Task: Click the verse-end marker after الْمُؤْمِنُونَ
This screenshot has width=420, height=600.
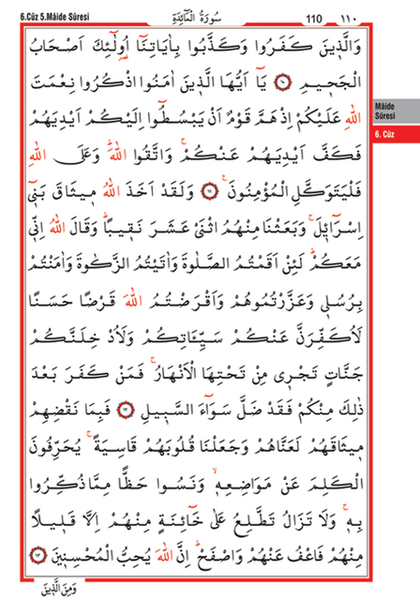Action: click(x=210, y=192)
